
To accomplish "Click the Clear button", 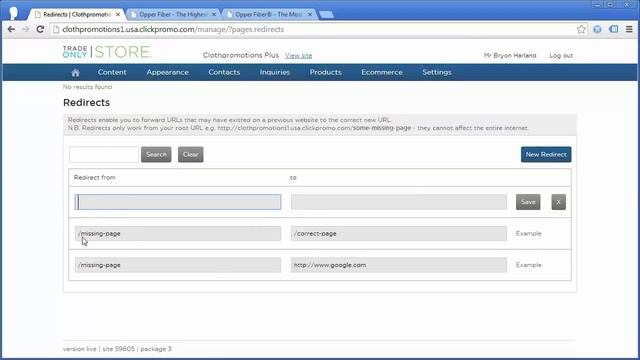I will click(191, 154).
